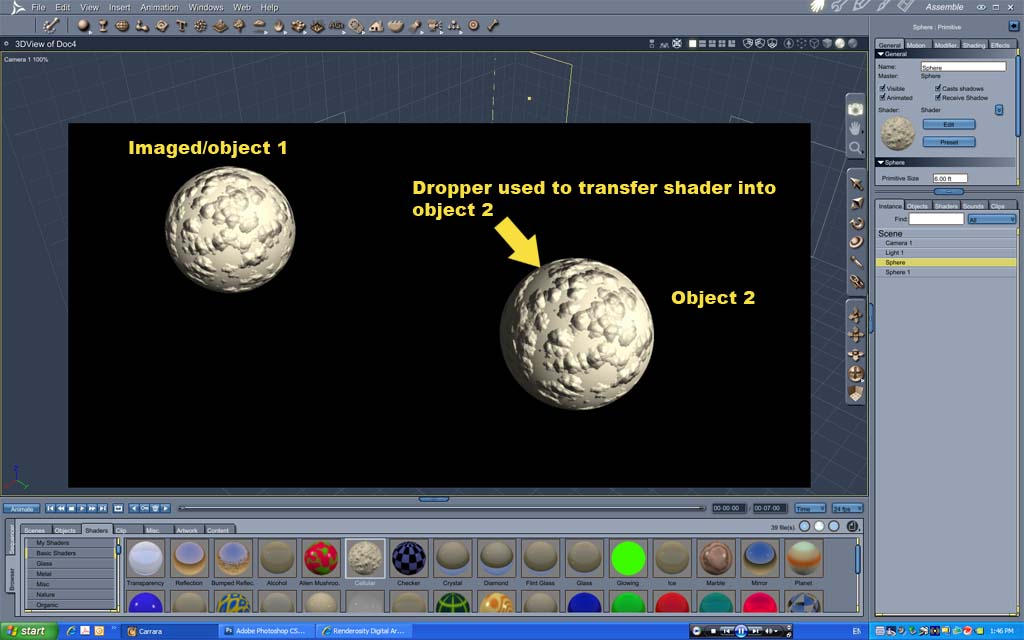Select Sphere 1 in scene list
1024x640 pixels.
click(x=946, y=272)
